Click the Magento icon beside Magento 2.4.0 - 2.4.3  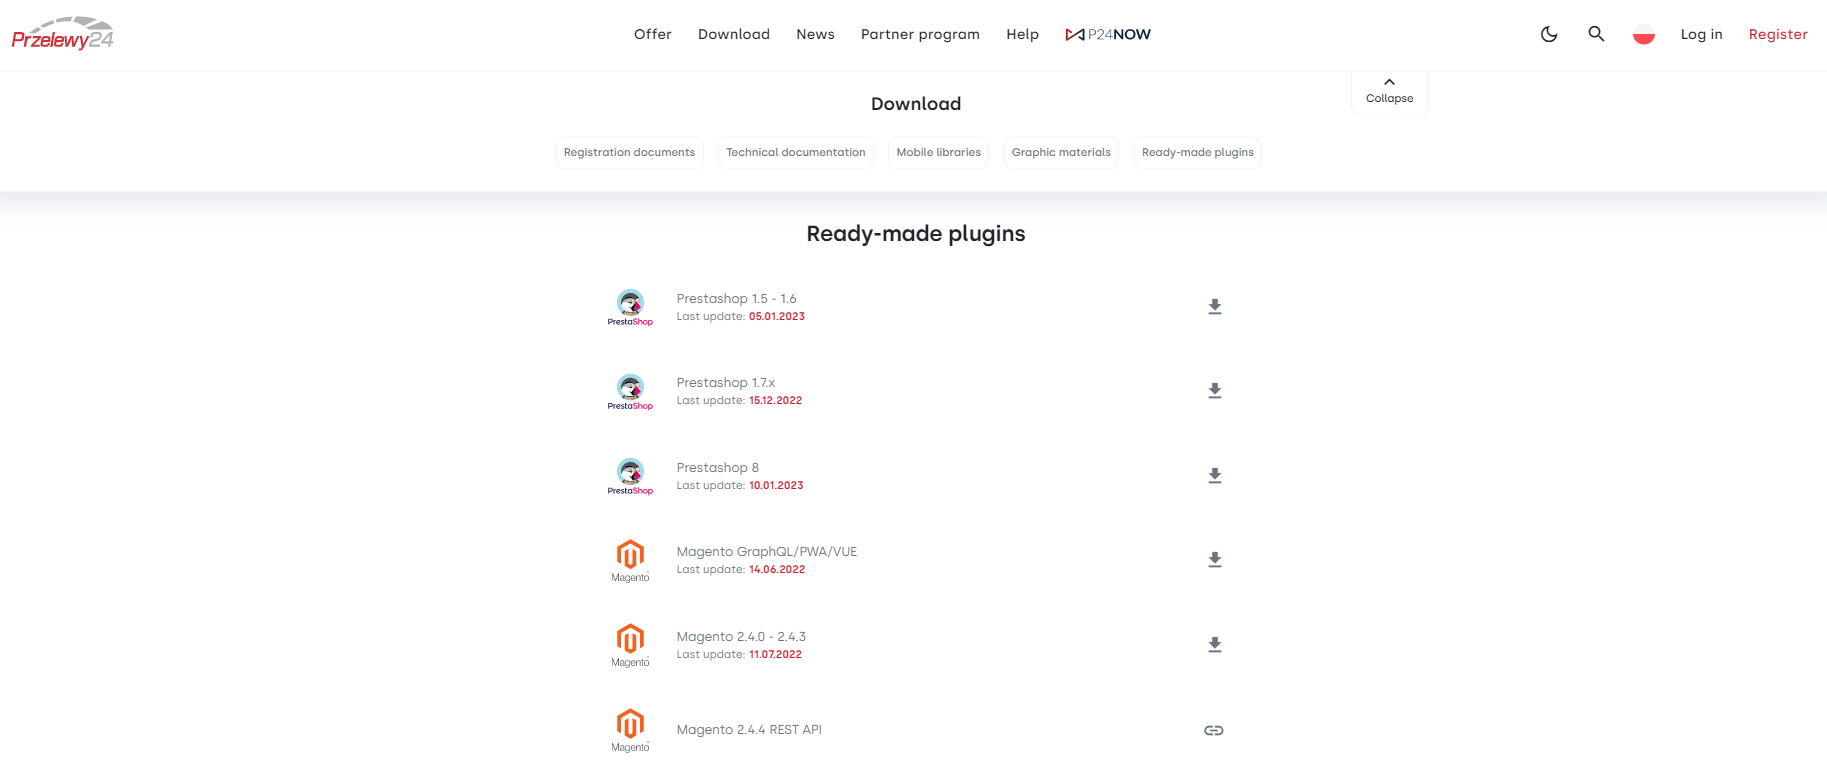pos(630,644)
